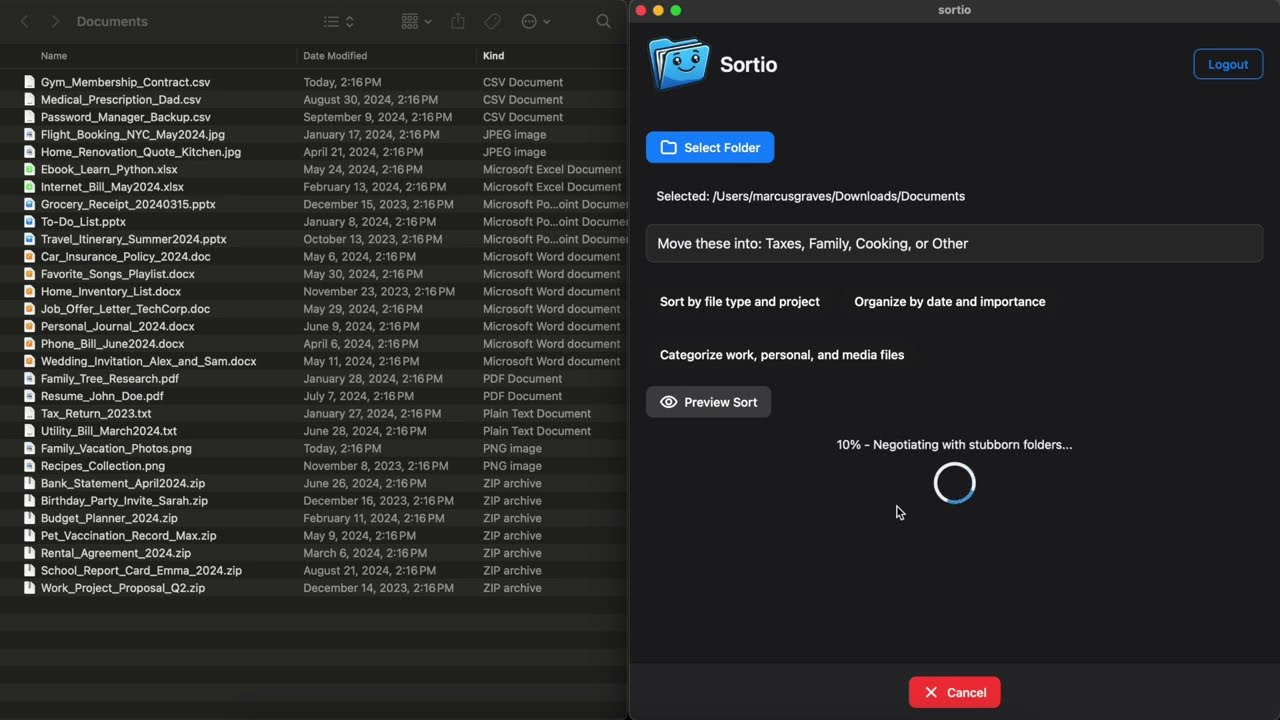
Task: Select Rental_Agreement_2024.zip file icon
Action: (x=30, y=553)
